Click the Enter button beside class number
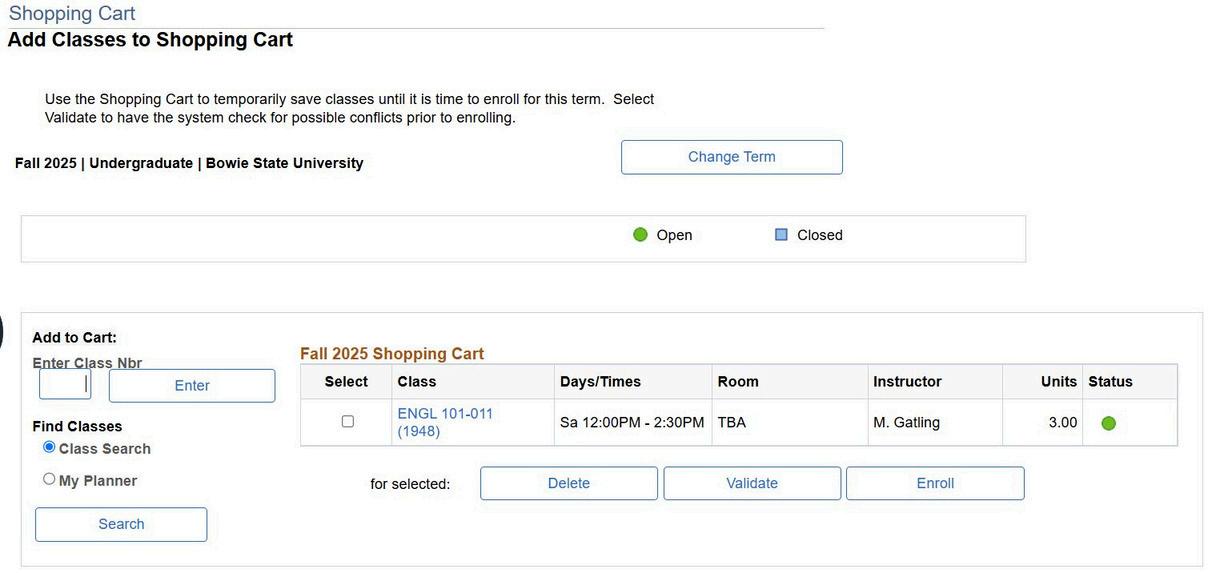 192,386
